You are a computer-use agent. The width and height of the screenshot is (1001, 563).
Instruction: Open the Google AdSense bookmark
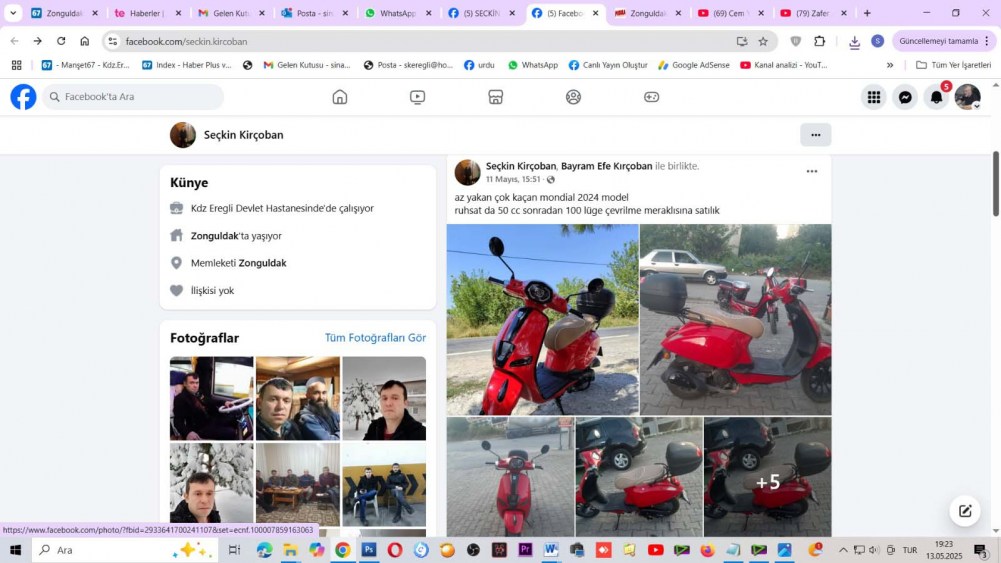693,65
